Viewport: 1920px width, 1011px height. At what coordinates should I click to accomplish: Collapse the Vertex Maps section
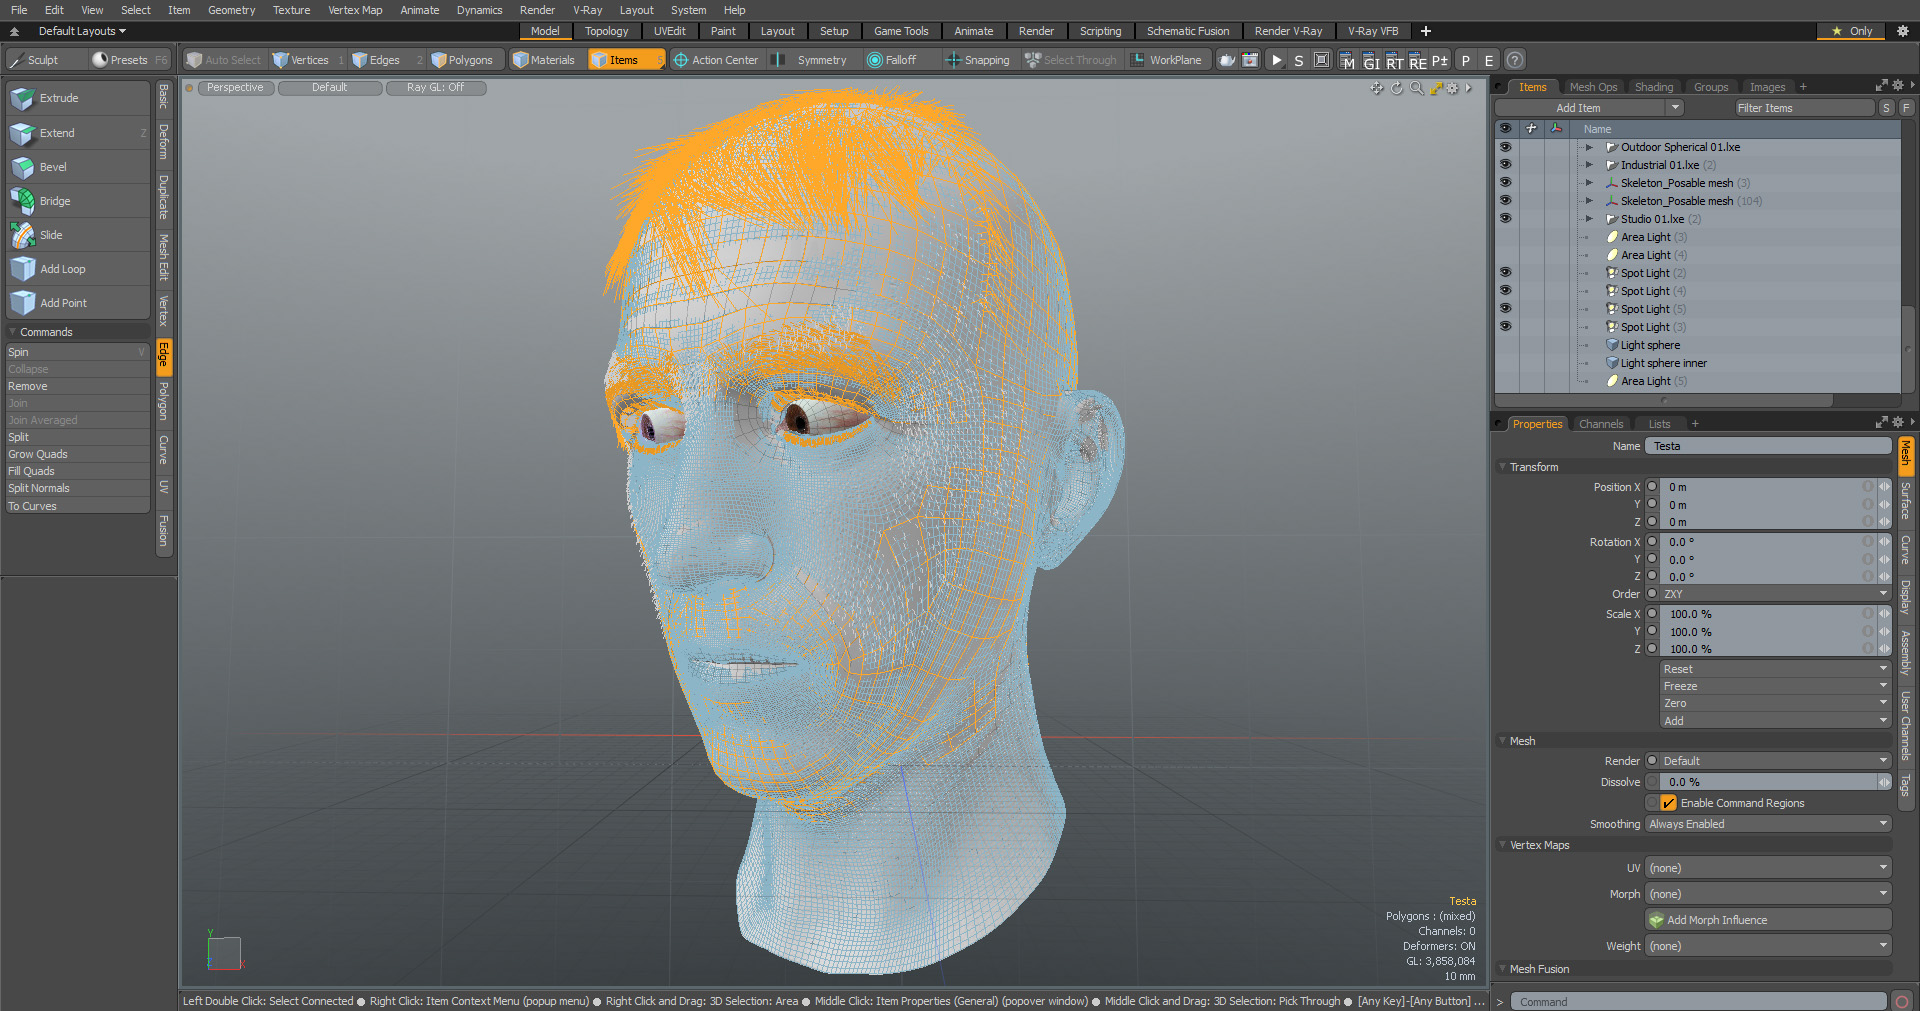[1502, 845]
